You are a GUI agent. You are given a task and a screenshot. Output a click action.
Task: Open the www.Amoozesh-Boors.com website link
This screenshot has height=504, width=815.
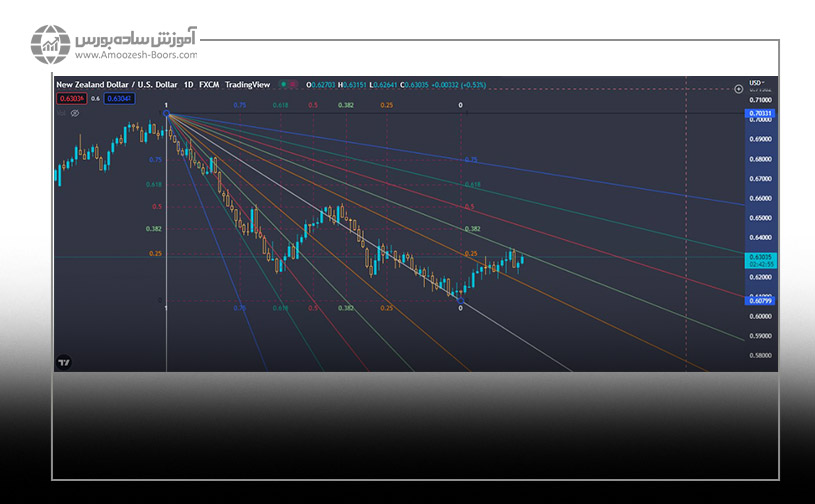pyautogui.click(x=136, y=55)
